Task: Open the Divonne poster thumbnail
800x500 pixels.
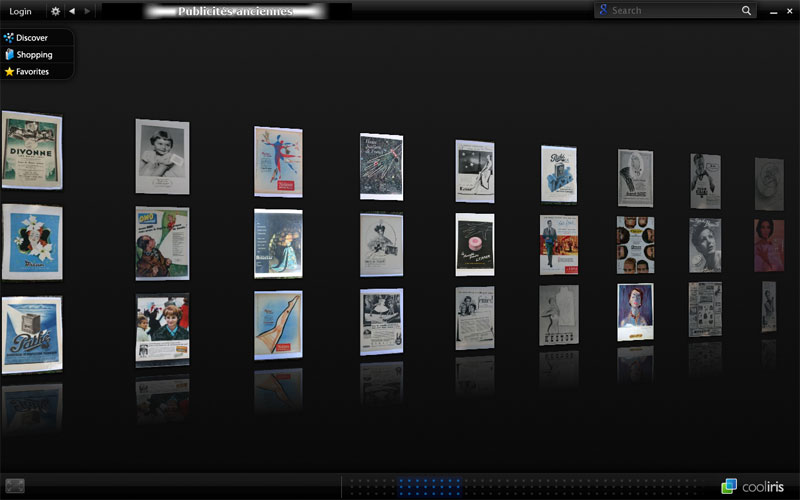Action: coord(32,150)
